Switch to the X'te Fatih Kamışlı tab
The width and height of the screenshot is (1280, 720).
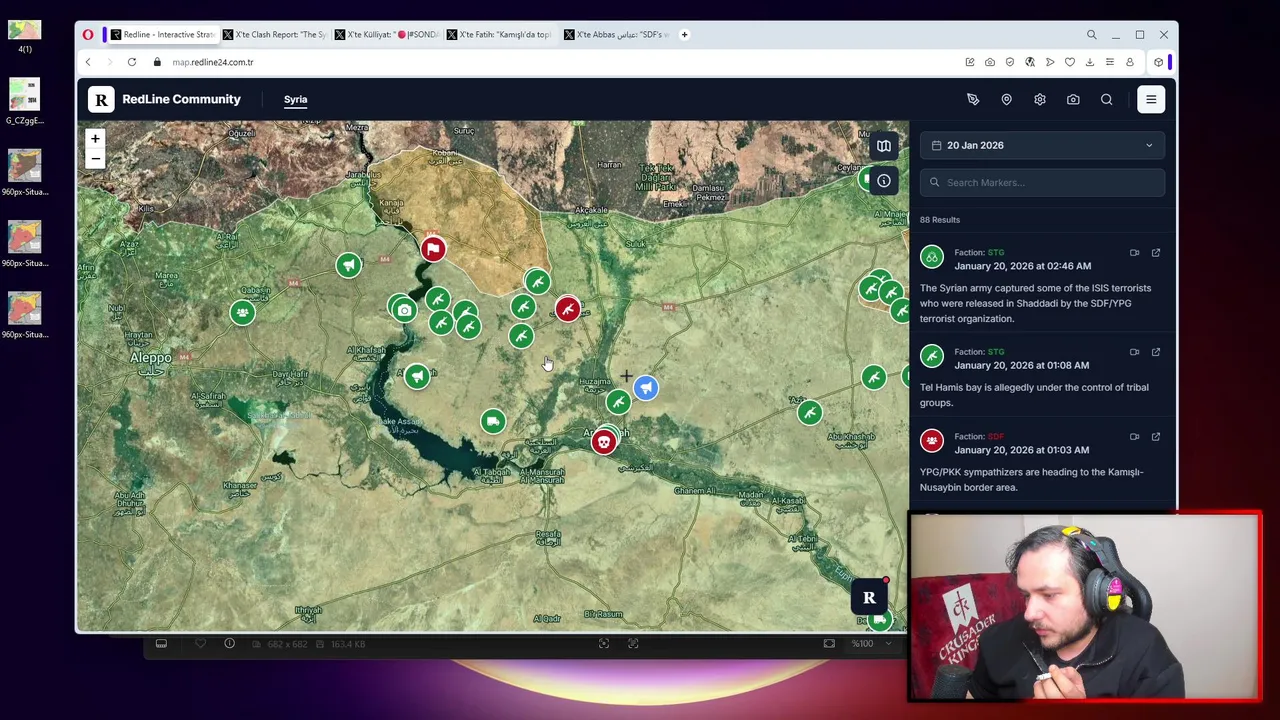(499, 34)
